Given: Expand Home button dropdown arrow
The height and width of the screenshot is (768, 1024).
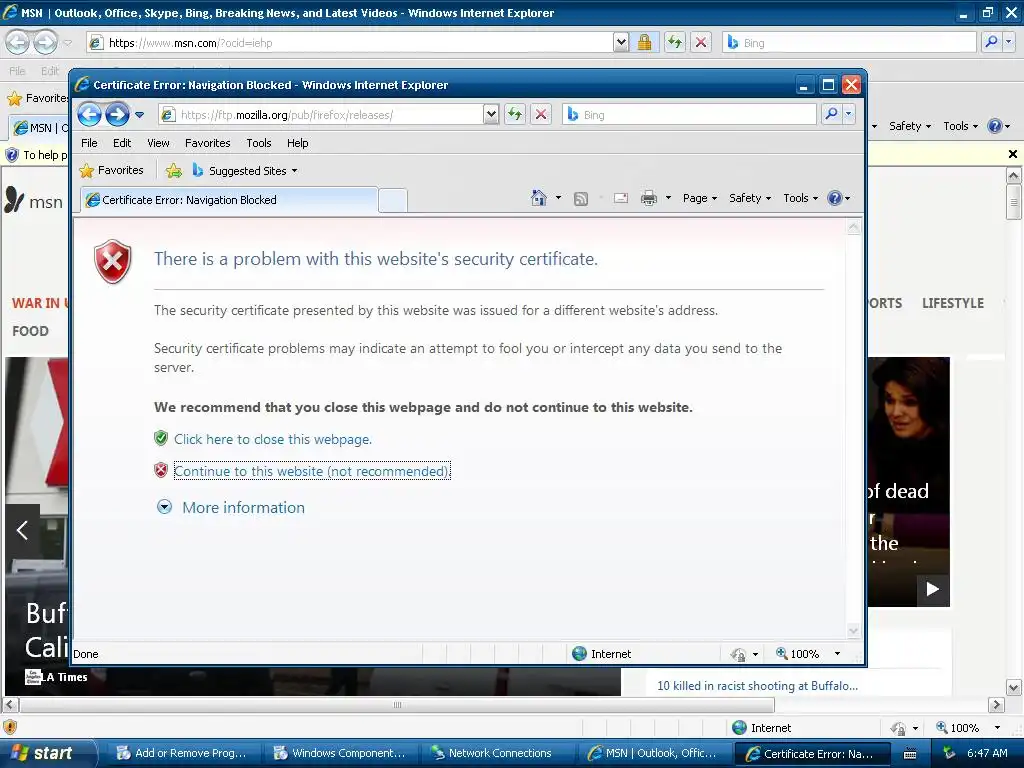Looking at the screenshot, I should pos(558,198).
